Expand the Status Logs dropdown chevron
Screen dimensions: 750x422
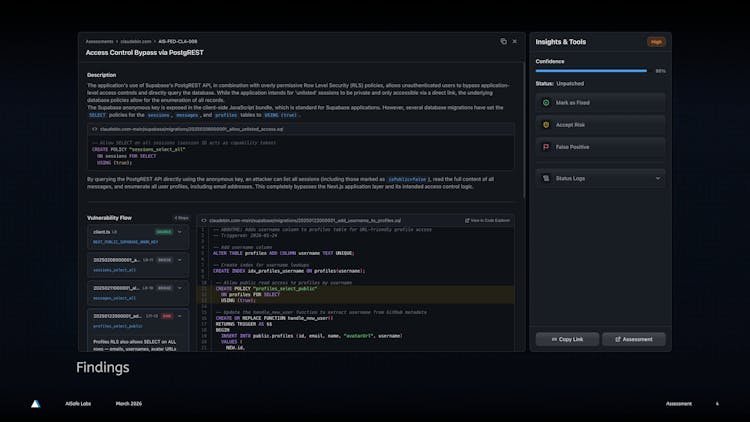click(x=657, y=178)
